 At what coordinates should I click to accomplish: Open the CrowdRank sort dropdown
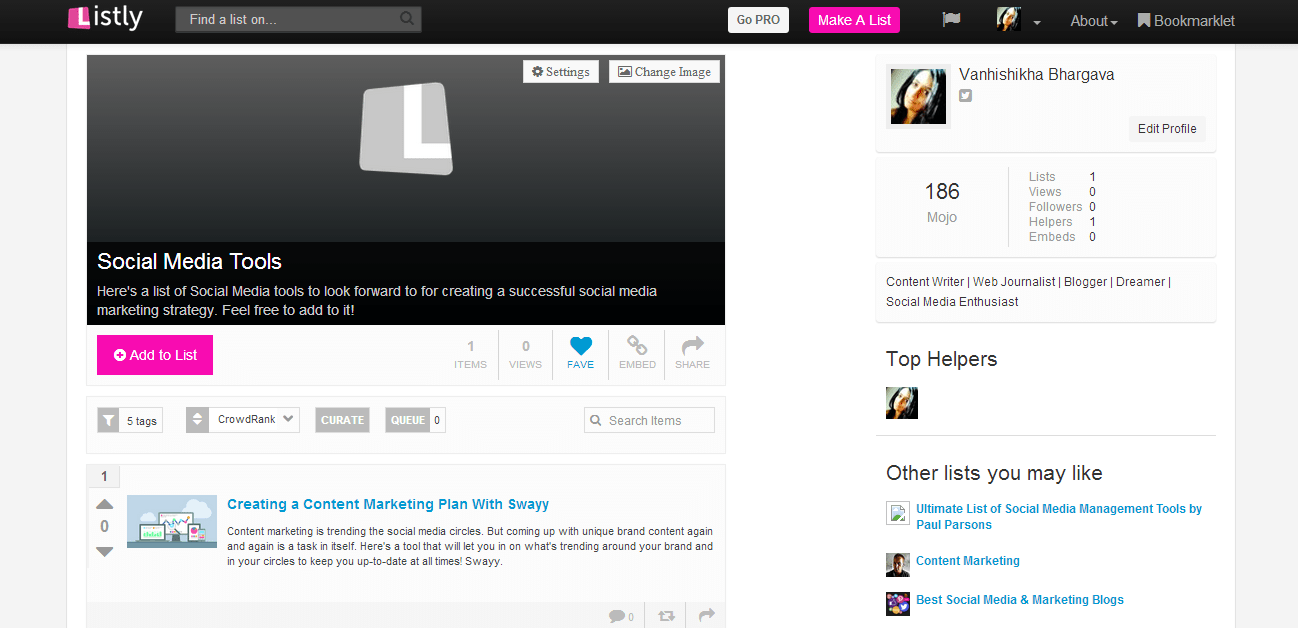pos(254,420)
